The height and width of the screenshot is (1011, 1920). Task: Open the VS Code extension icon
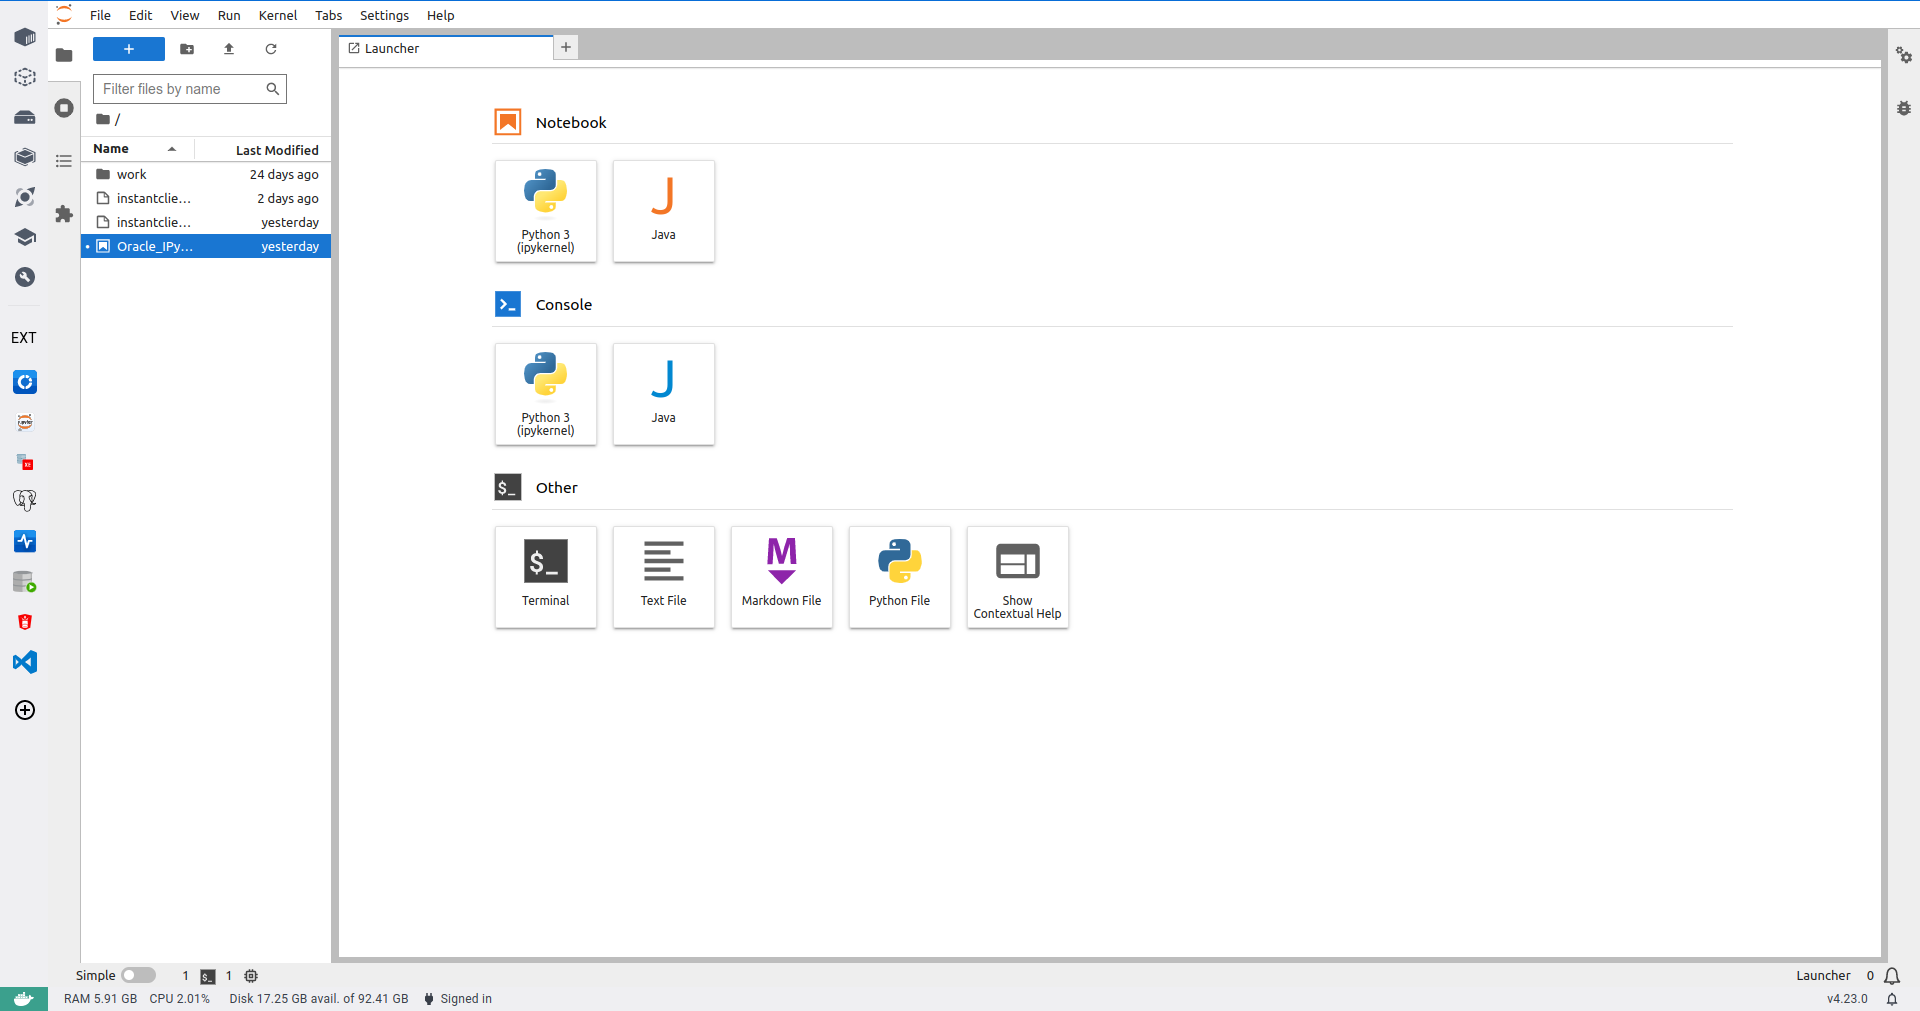tap(25, 662)
